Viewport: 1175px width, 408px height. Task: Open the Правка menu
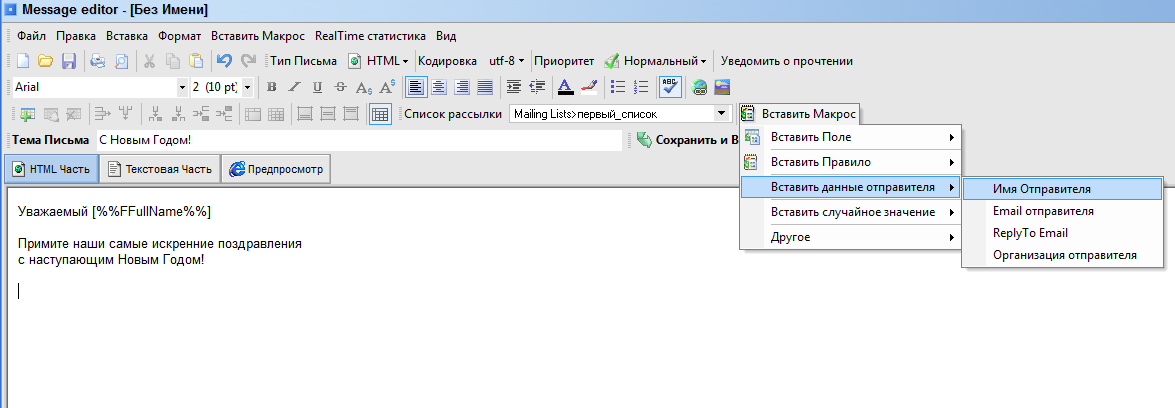(x=76, y=36)
